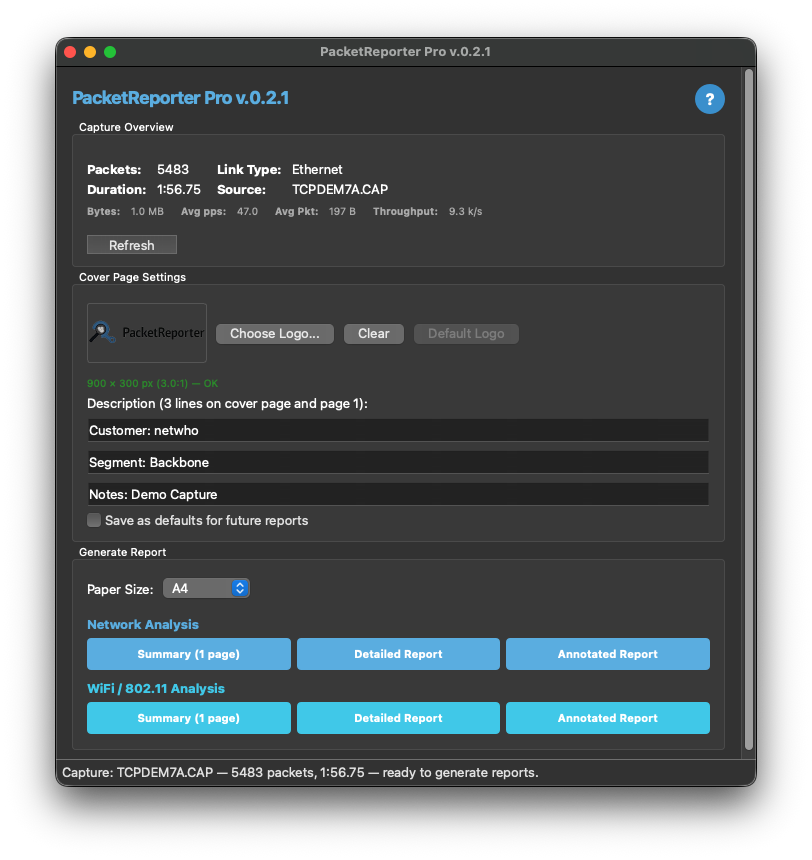Generate Network Analysis Annotated Report
This screenshot has width=812, height=860.
[x=608, y=654]
